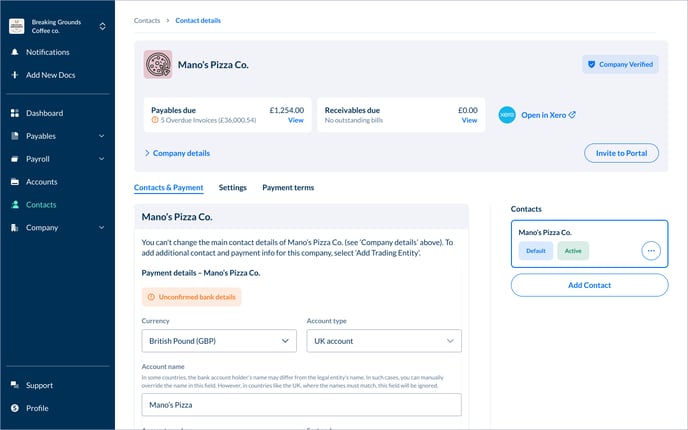Click the external link icon beside Open in Xero
The width and height of the screenshot is (688, 430).
572,115
